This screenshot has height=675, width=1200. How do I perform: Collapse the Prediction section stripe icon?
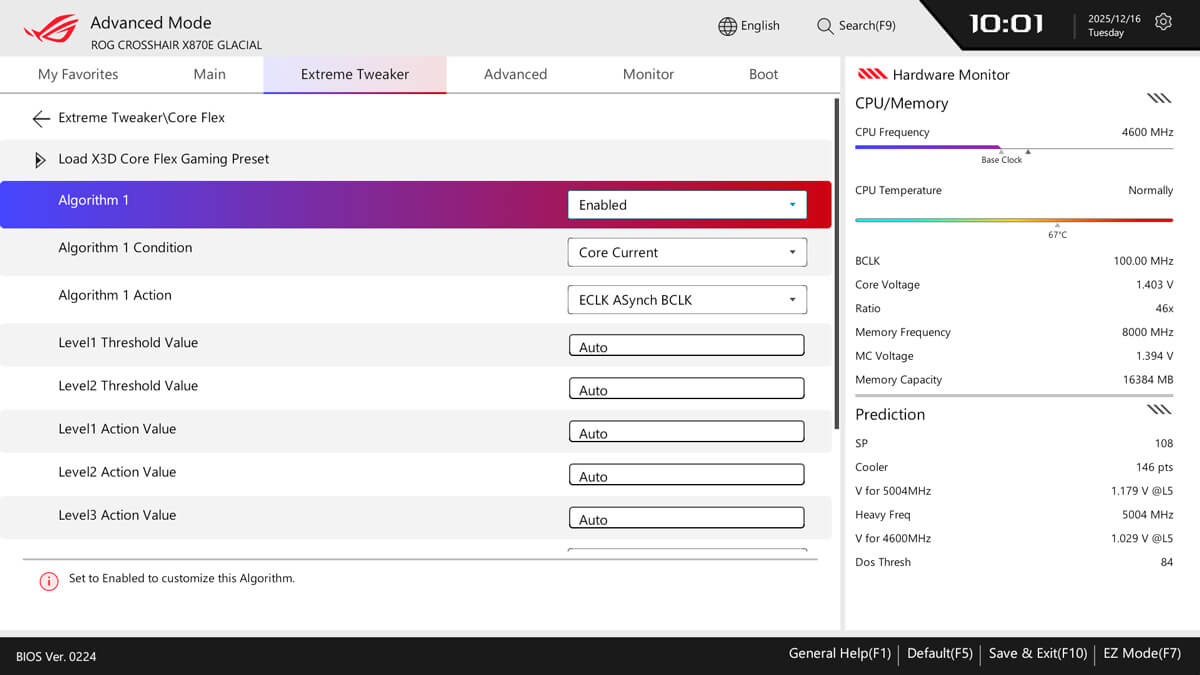[x=1159, y=410]
